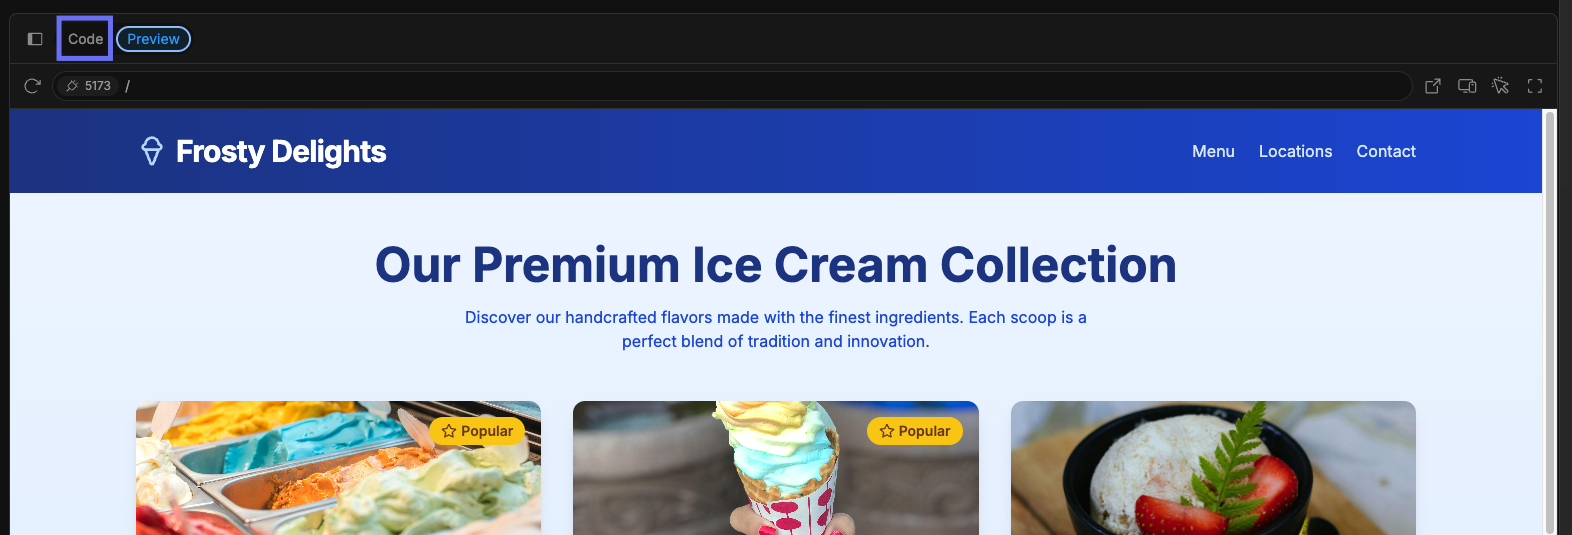Enter fullscreen preview mode
Viewport: 1572px width, 535px height.
click(1535, 86)
